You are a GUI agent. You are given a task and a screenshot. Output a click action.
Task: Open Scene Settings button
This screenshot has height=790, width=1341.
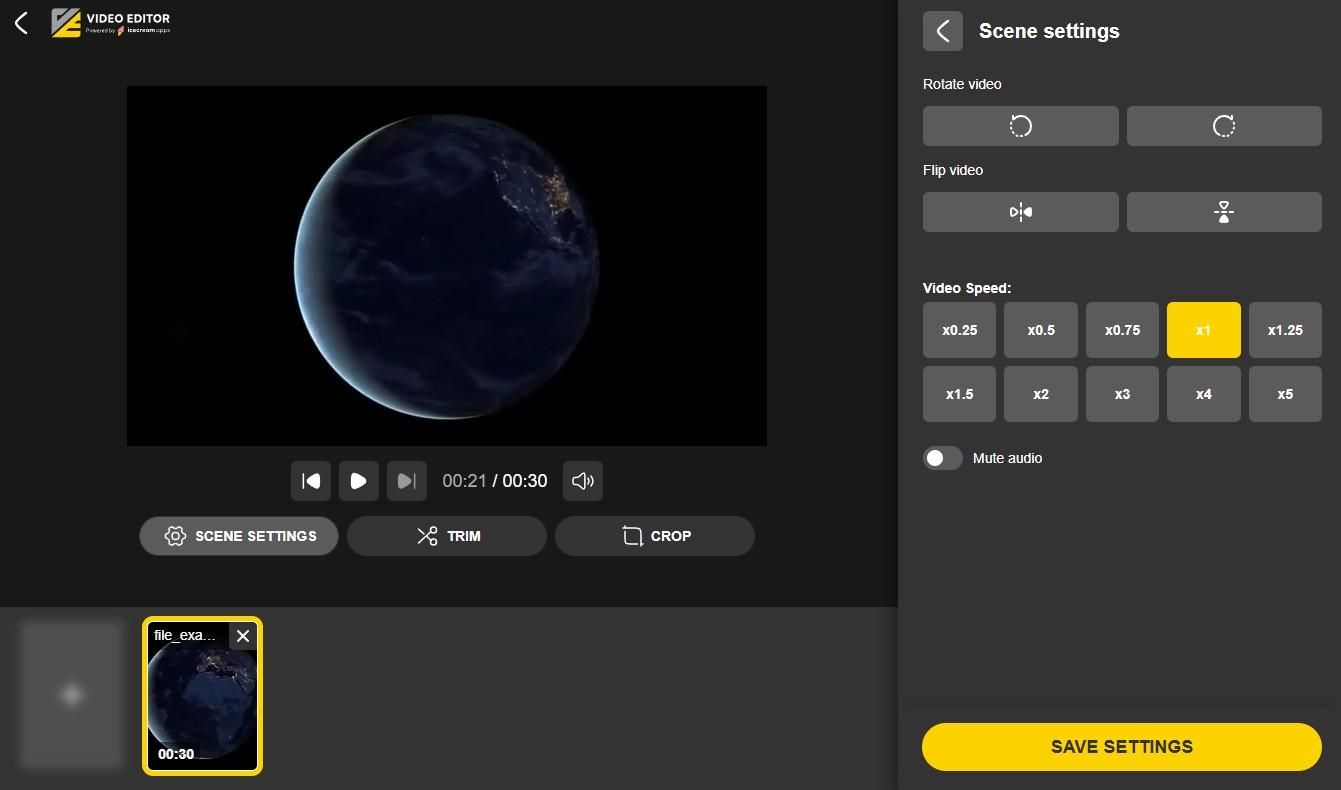pyautogui.click(x=239, y=536)
